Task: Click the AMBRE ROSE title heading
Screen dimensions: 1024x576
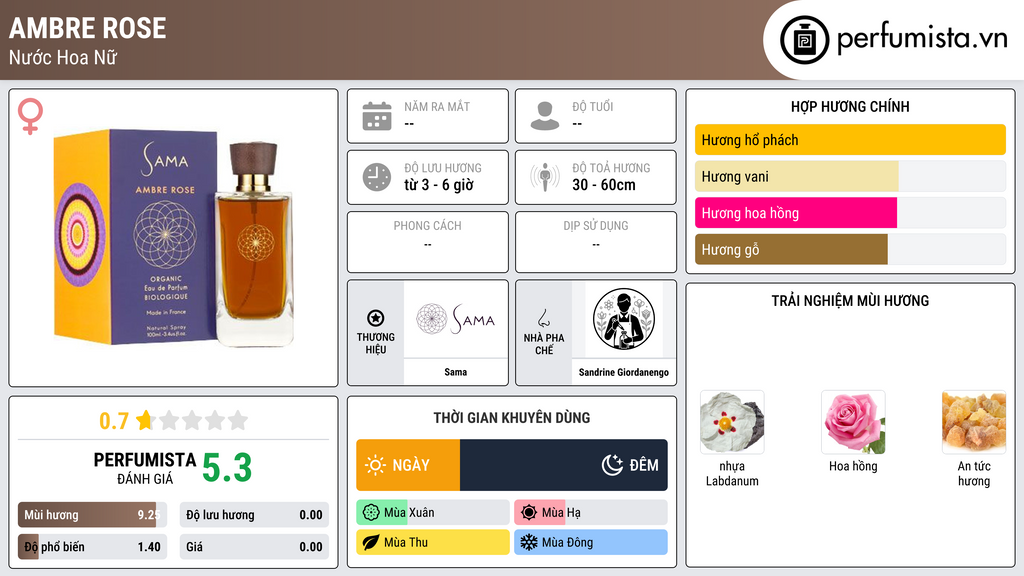Action: point(88,28)
